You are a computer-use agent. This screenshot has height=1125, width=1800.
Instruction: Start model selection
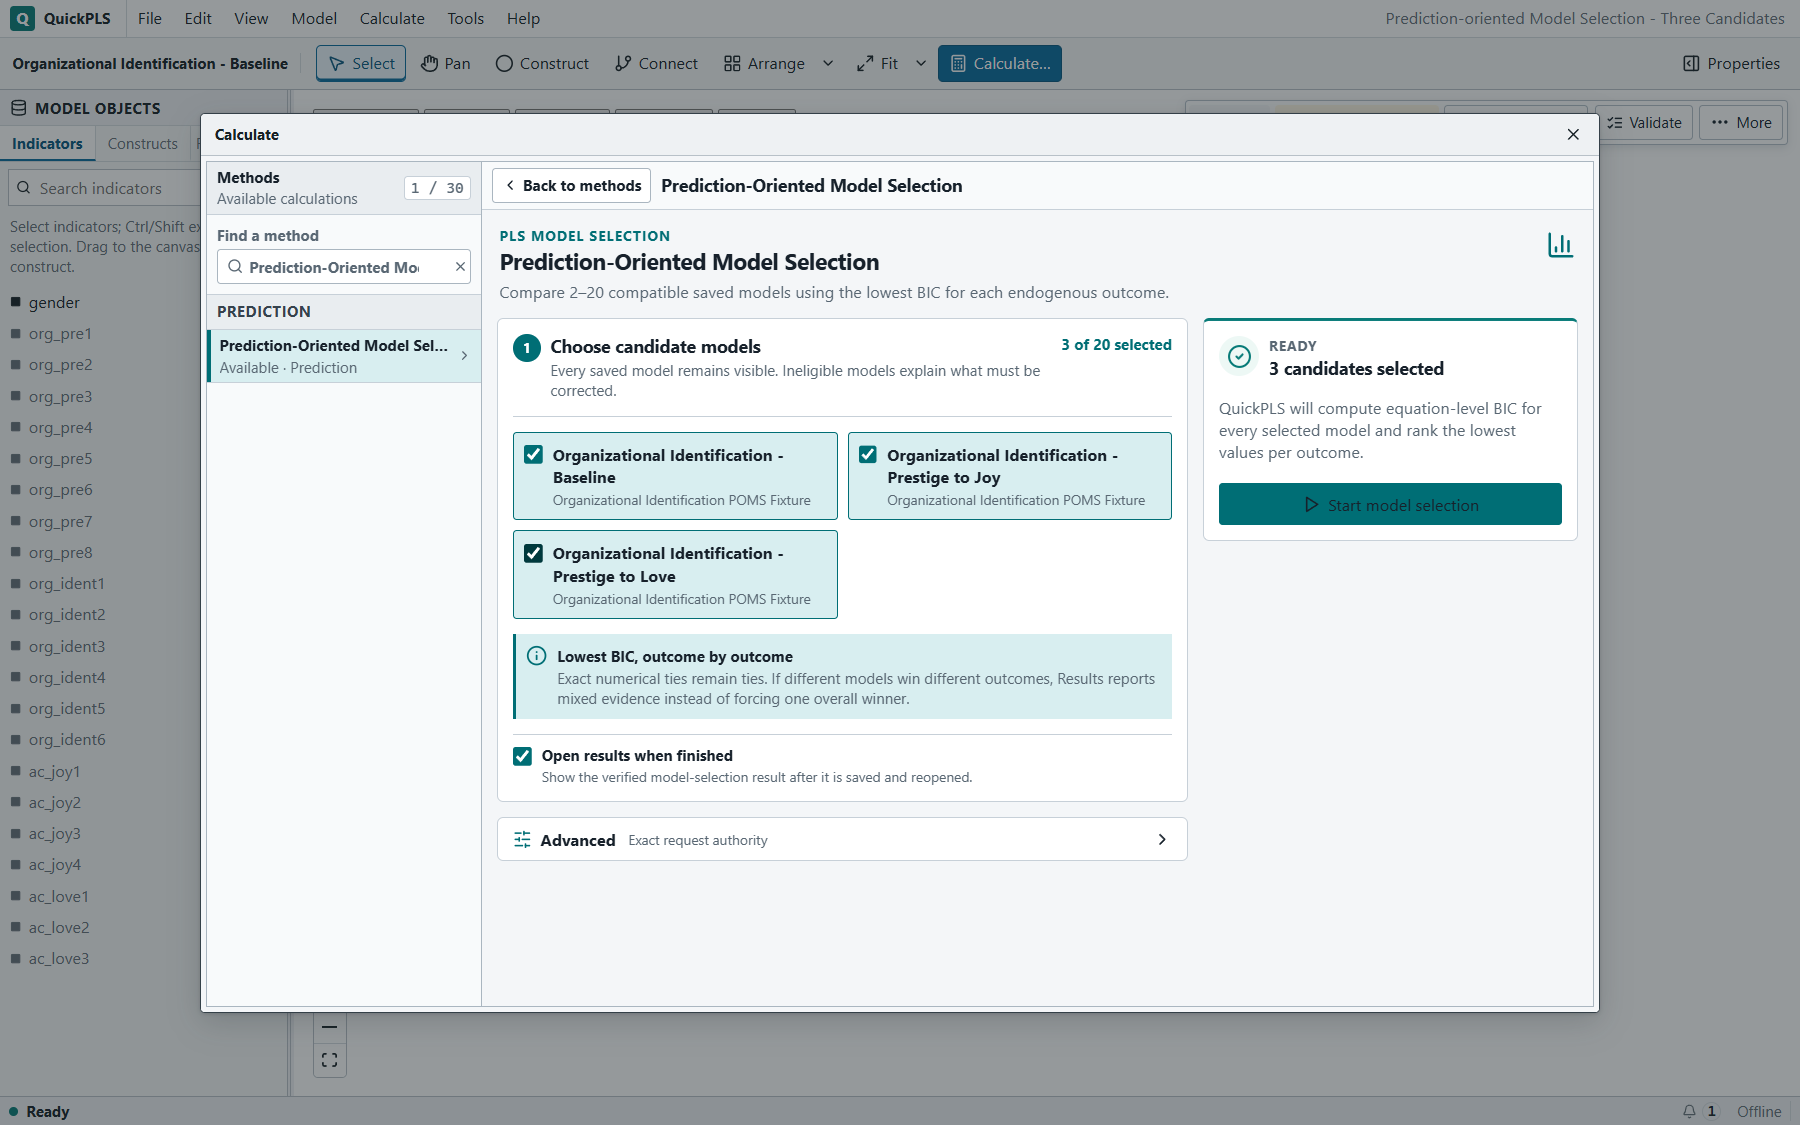pyautogui.click(x=1390, y=504)
